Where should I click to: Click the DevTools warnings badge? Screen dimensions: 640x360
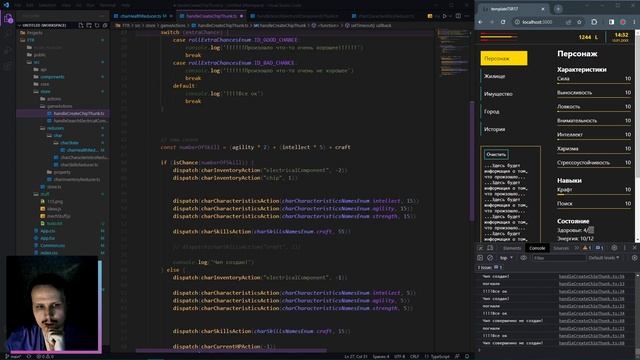587,248
